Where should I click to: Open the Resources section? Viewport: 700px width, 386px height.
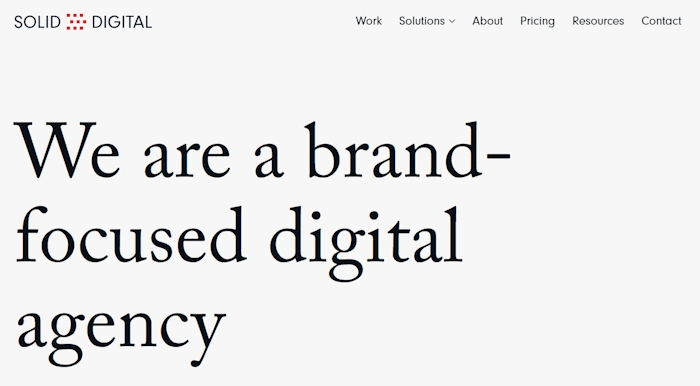(598, 21)
